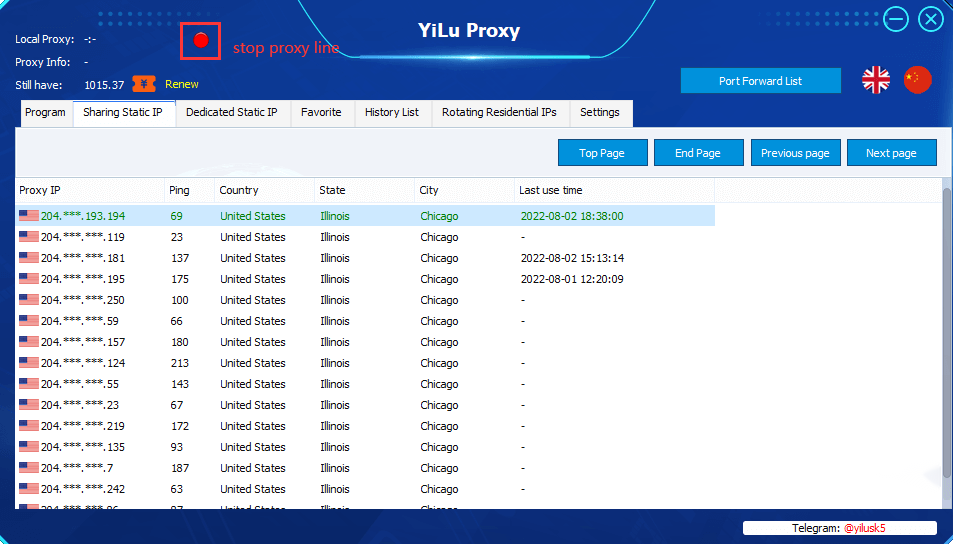
Task: Select proxy ending in .135
Action: click(x=365, y=447)
